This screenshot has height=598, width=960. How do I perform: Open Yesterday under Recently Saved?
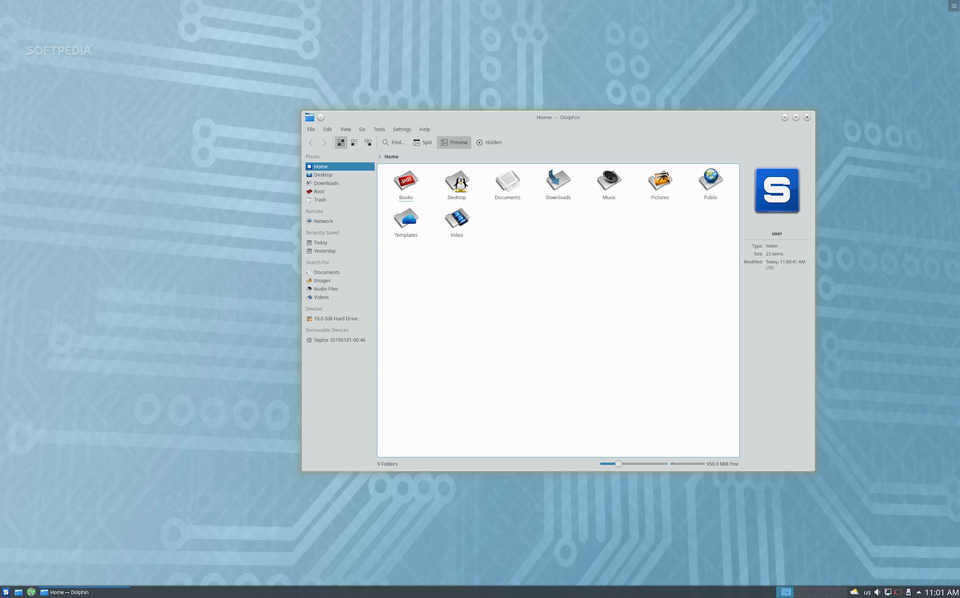(x=323, y=251)
